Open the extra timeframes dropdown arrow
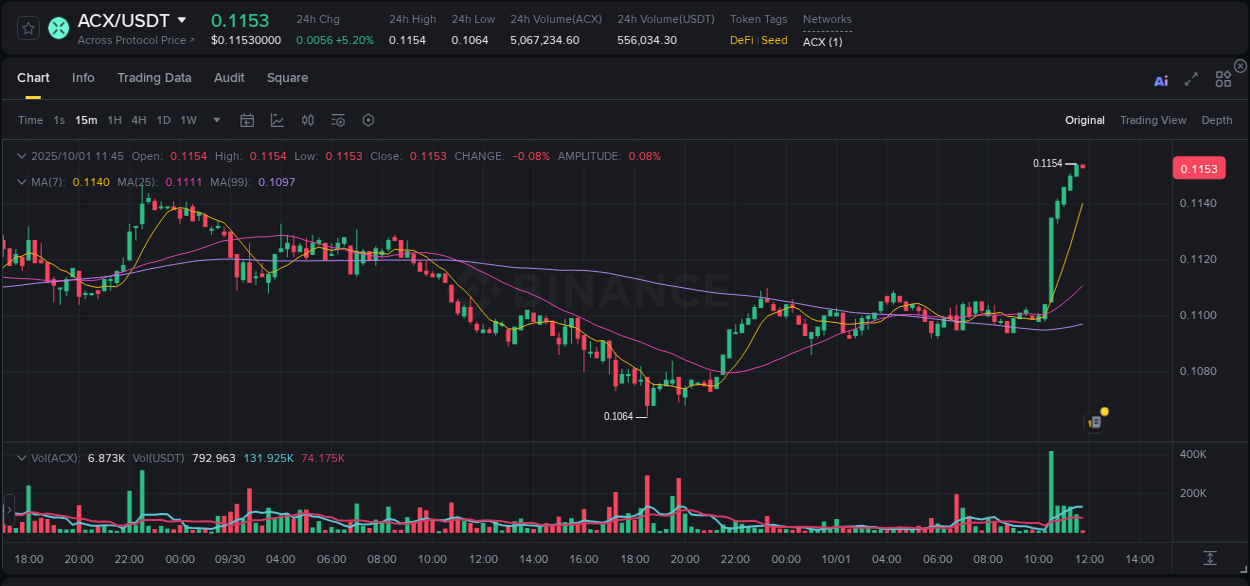Image resolution: width=1250 pixels, height=586 pixels. [215, 120]
